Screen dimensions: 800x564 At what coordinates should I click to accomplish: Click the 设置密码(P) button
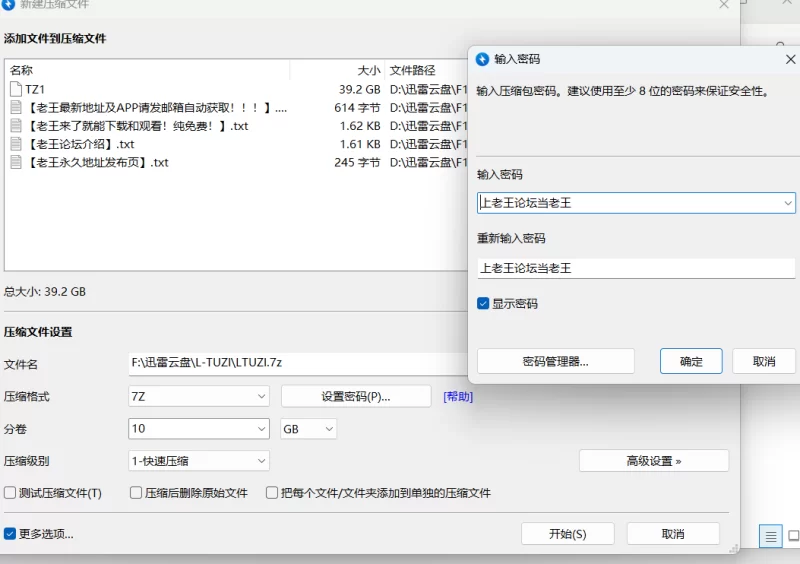click(356, 397)
